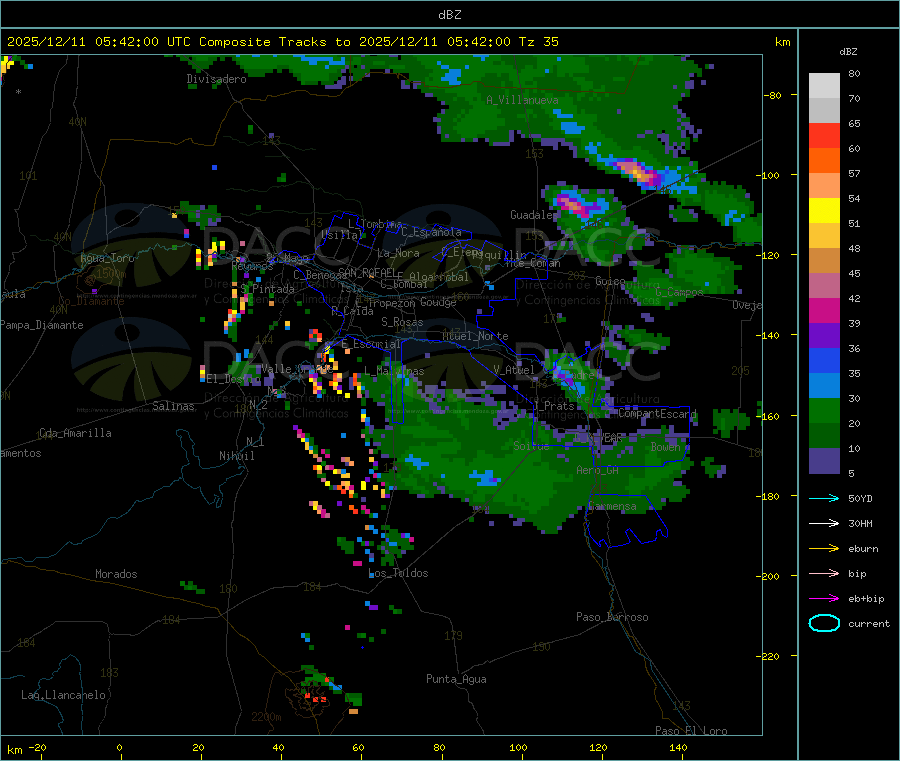Pick the light gray 70-80 dBZ swatch

tap(824, 86)
